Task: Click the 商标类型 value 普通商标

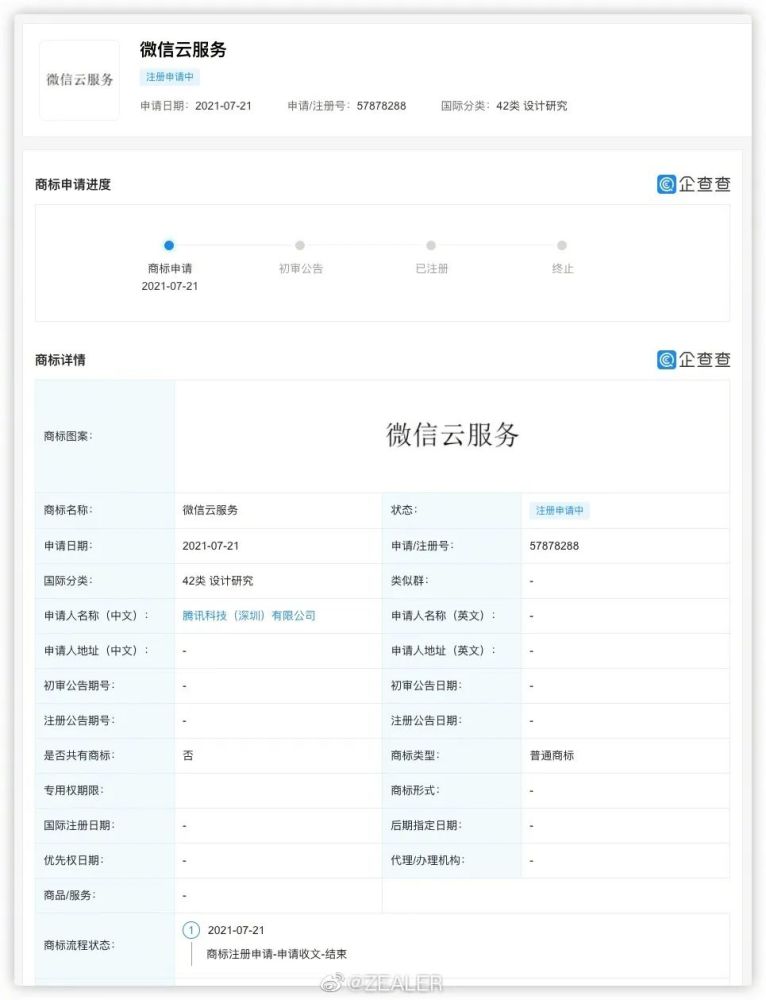Action: point(552,755)
